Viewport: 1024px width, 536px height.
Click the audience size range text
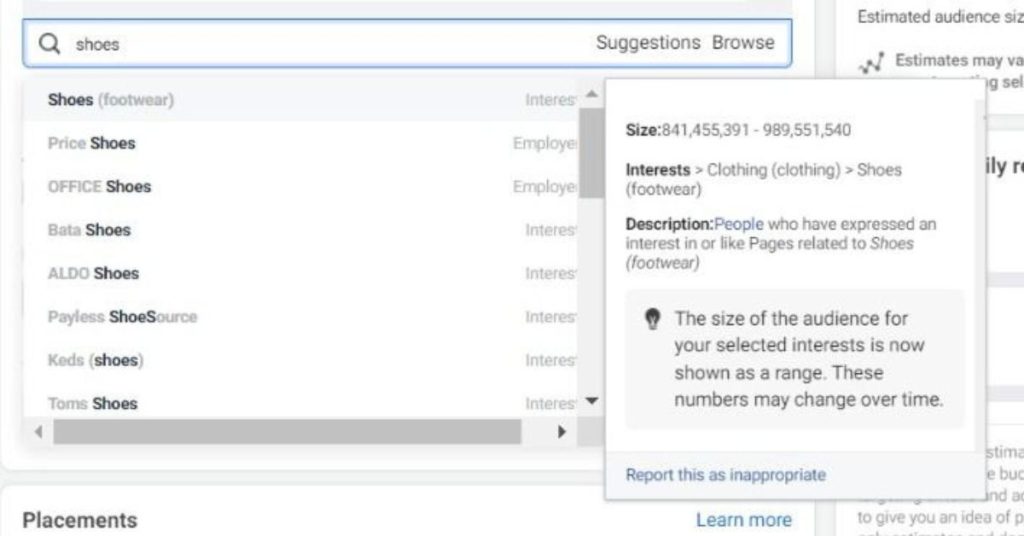point(756,130)
